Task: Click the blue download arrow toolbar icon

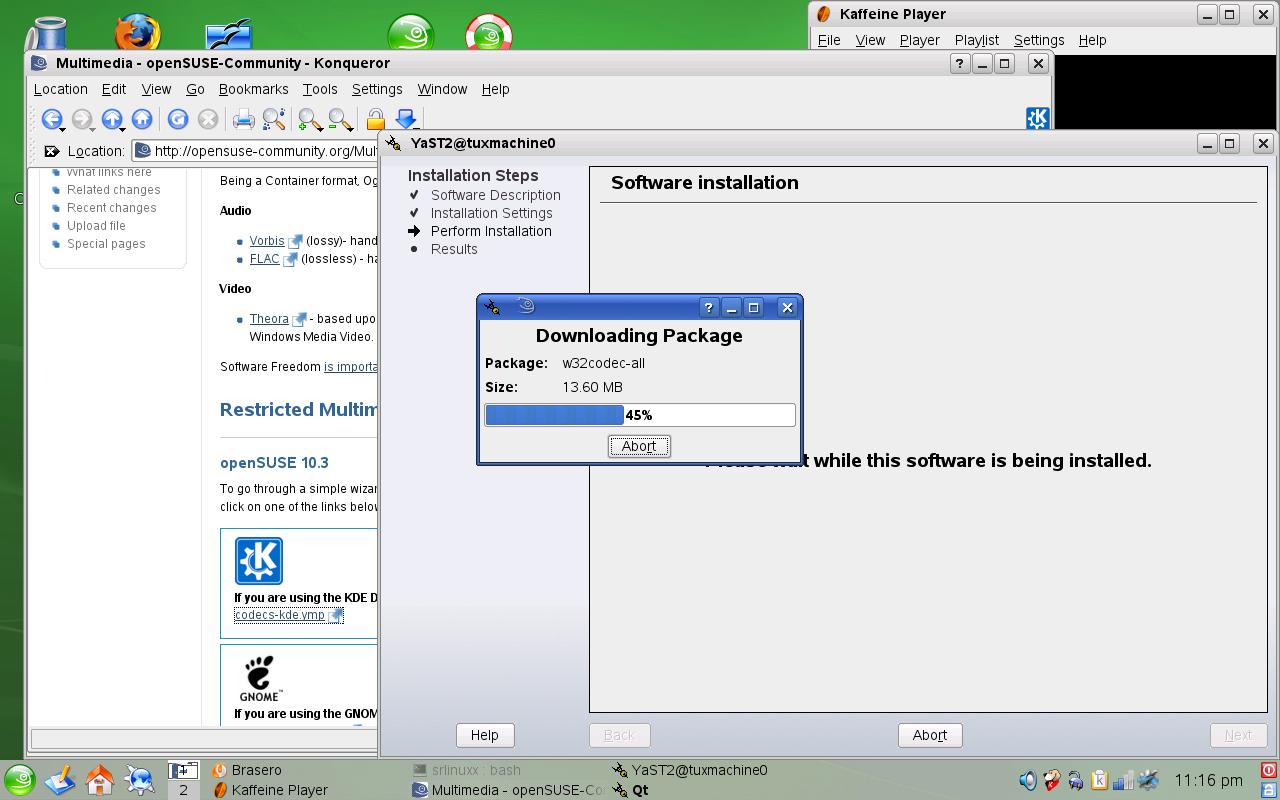Action: (406, 120)
